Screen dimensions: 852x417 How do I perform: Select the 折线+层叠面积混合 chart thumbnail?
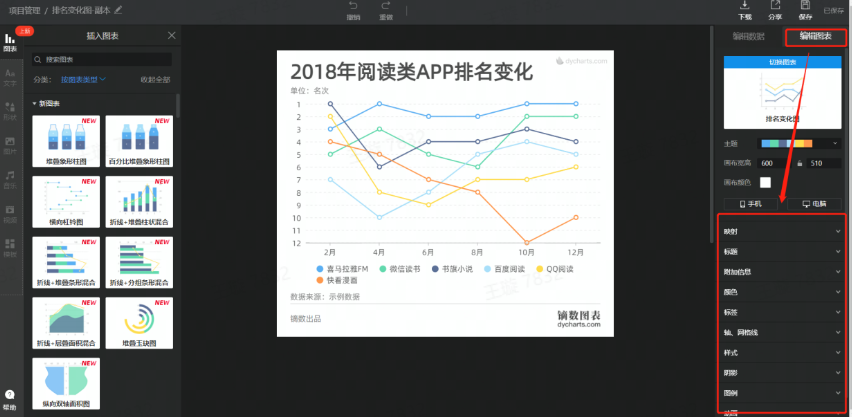(66, 323)
